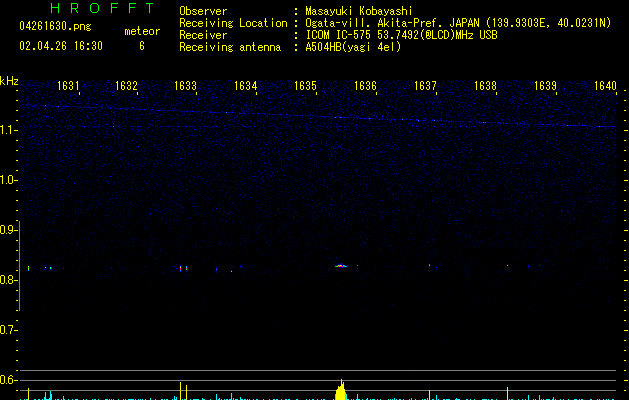Select the Ogata-vill. Akita-Pref. JAPAN location text
Screen dimensions: 629x400
pyautogui.click(x=458, y=23)
